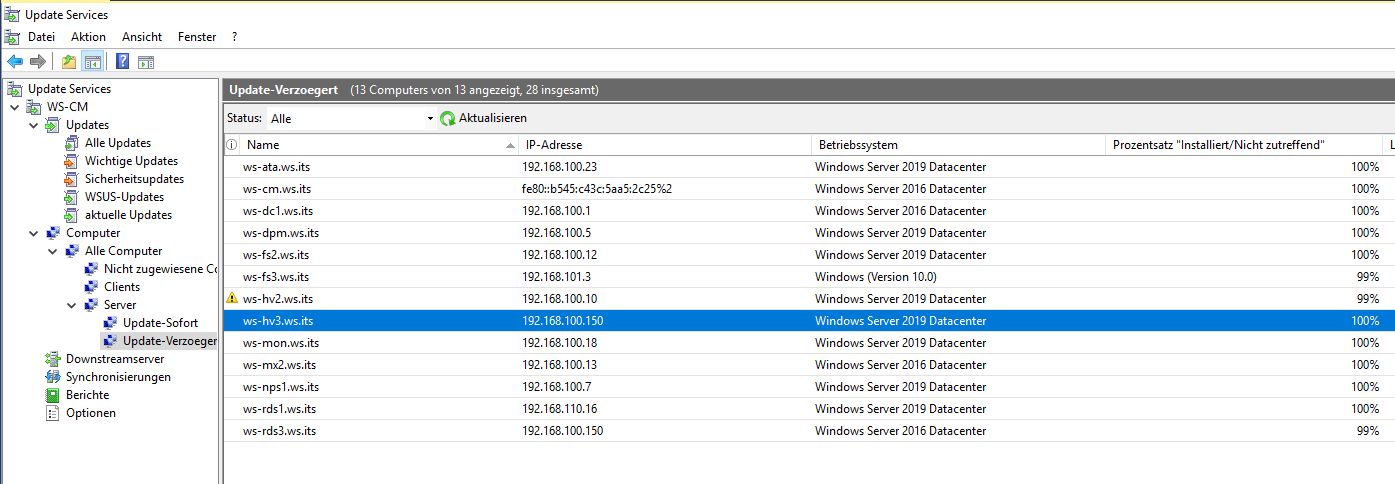Click the Synchronisierungen icon

coord(53,377)
